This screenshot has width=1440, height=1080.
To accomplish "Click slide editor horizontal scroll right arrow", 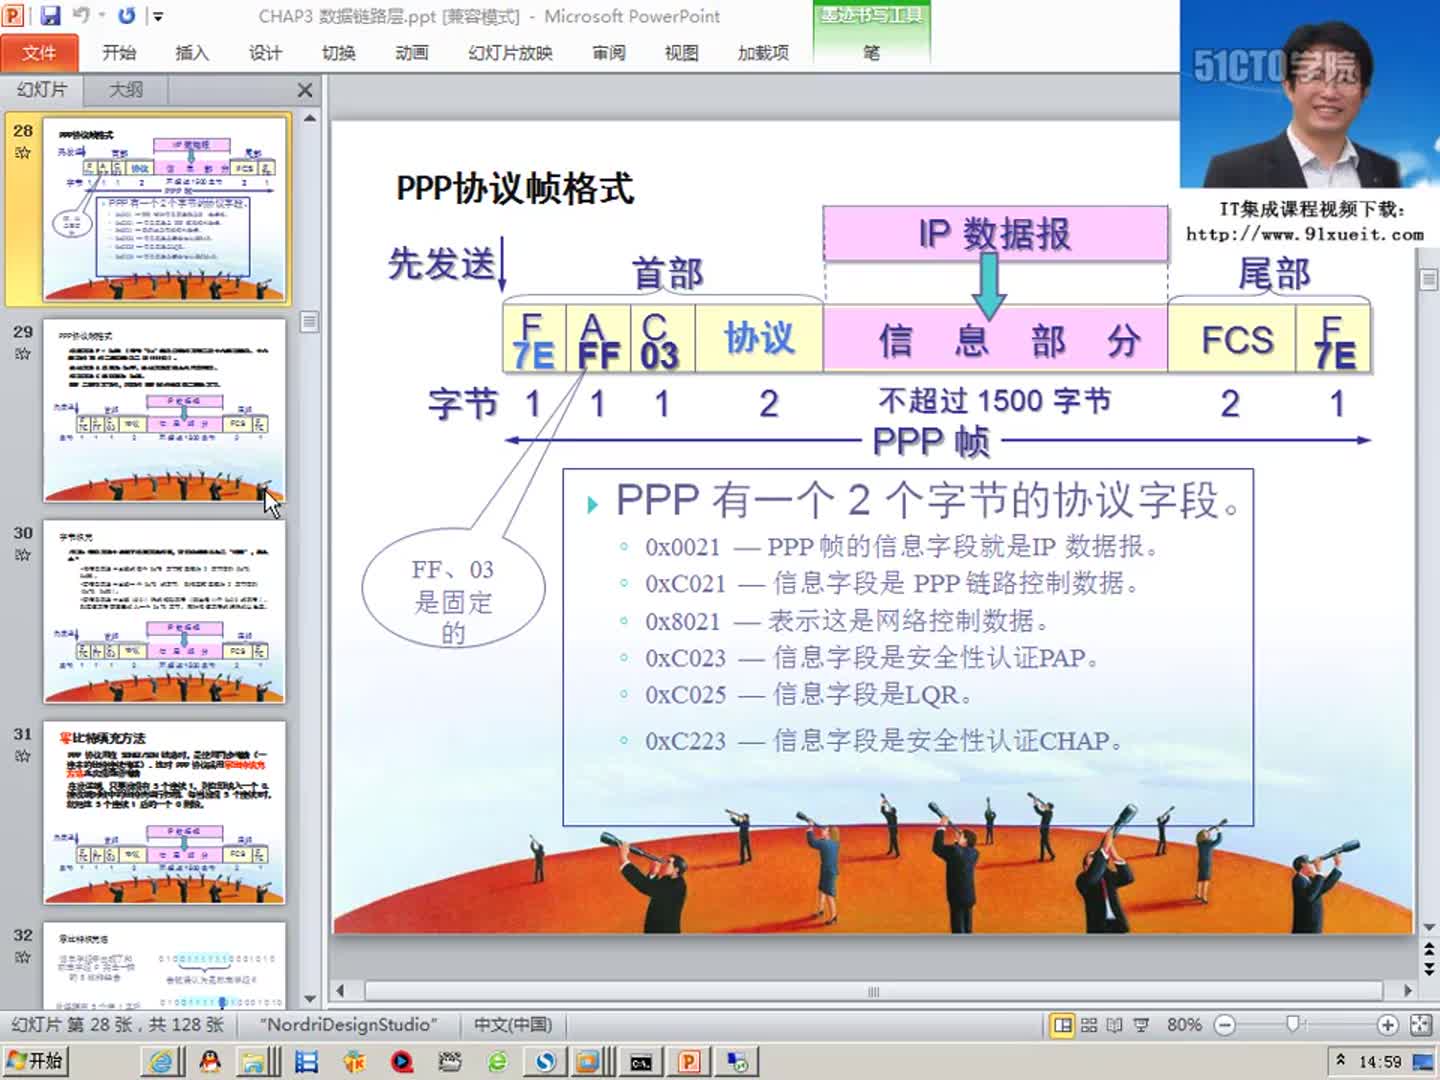I will [x=1407, y=991].
